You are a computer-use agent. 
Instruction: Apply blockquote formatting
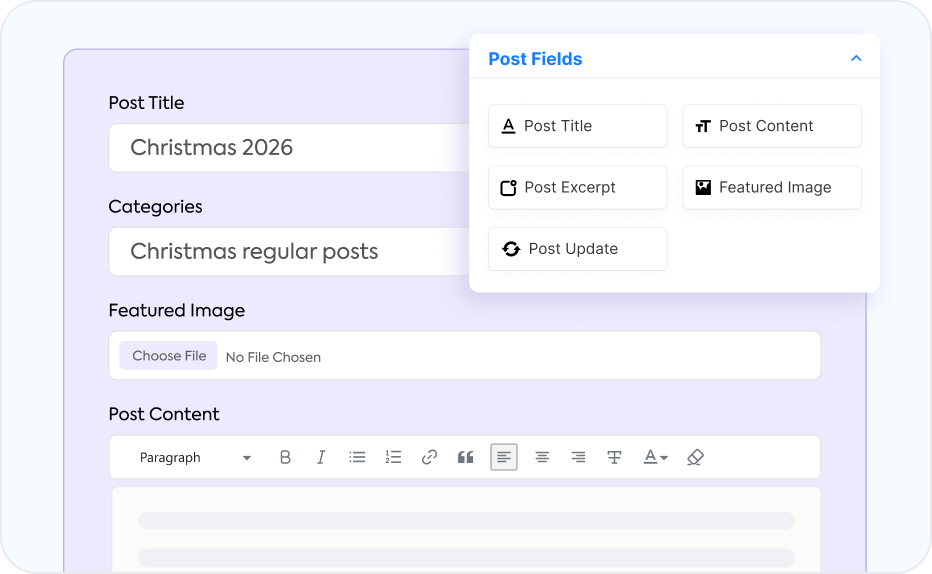pos(465,457)
